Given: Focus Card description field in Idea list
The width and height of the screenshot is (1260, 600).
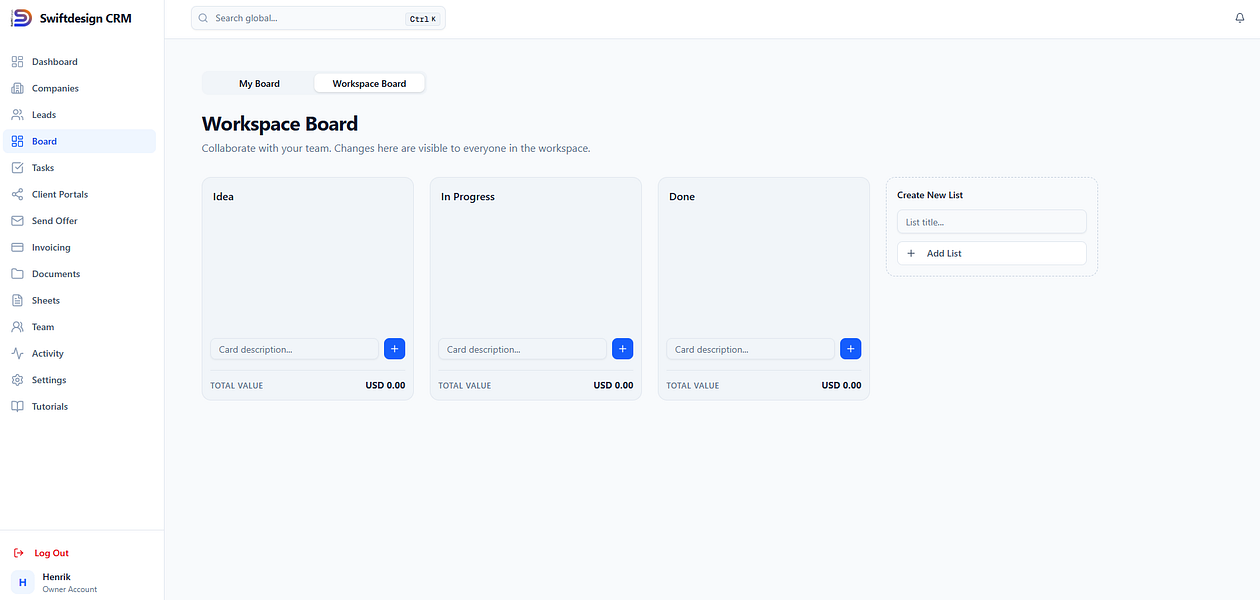Looking at the screenshot, I should (295, 349).
